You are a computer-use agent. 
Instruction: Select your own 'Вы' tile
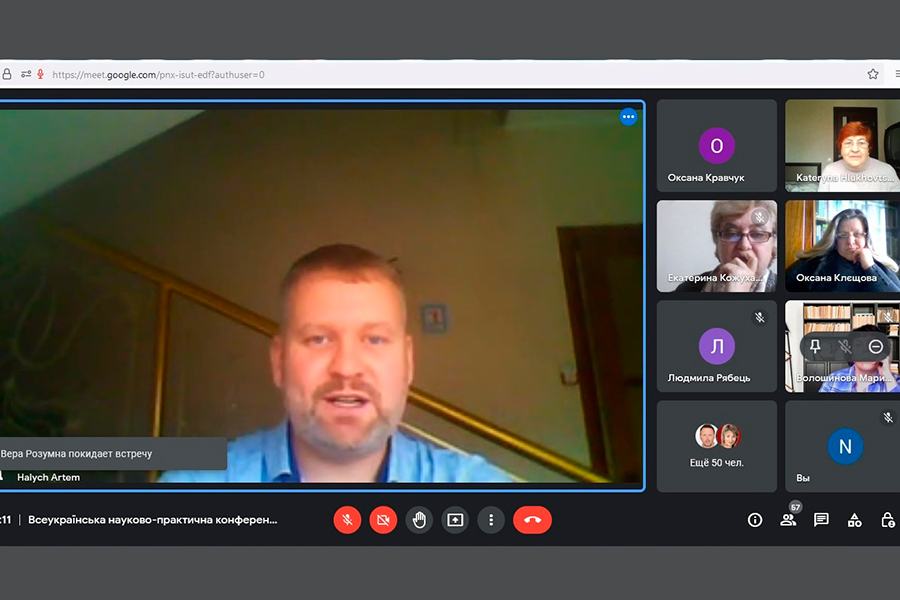[843, 446]
